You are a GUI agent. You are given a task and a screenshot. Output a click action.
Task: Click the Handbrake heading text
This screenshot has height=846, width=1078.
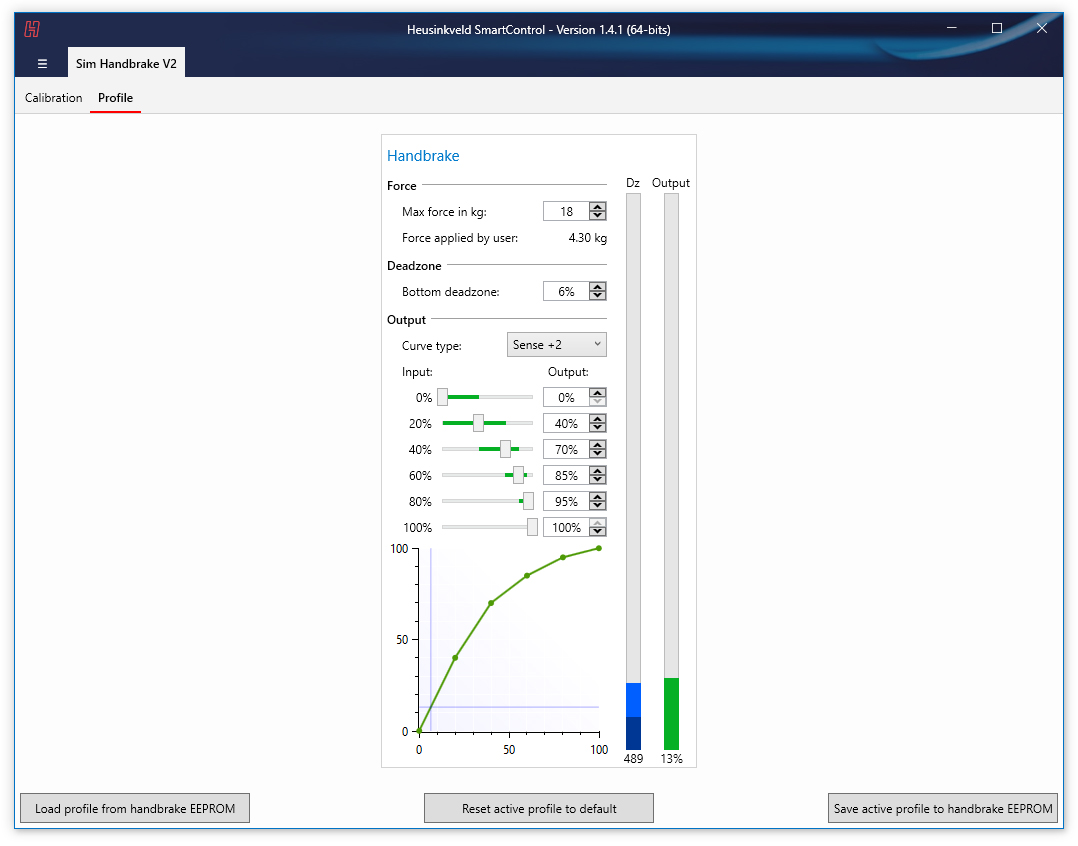[423, 156]
